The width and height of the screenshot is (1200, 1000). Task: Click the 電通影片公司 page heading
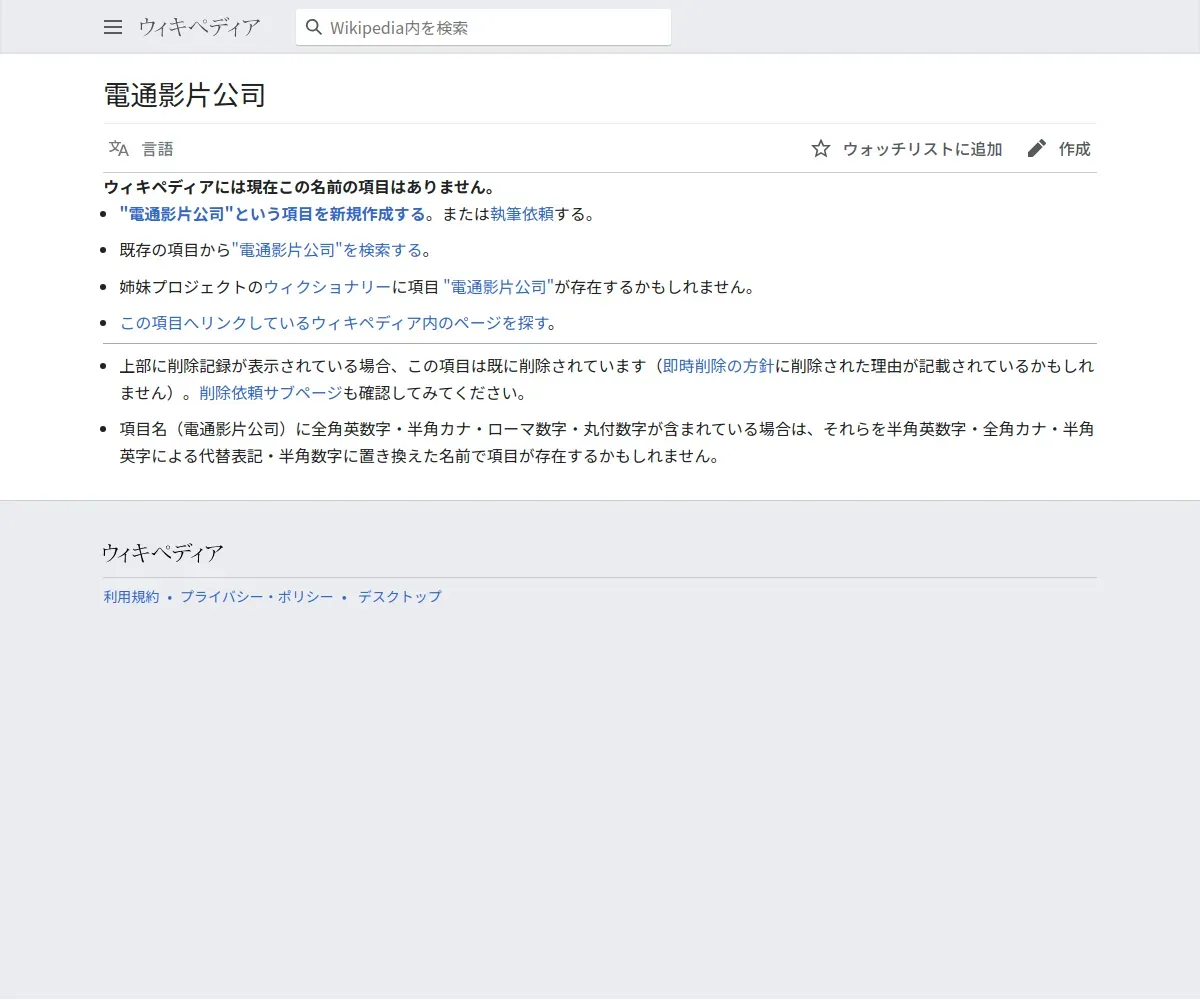185,96
